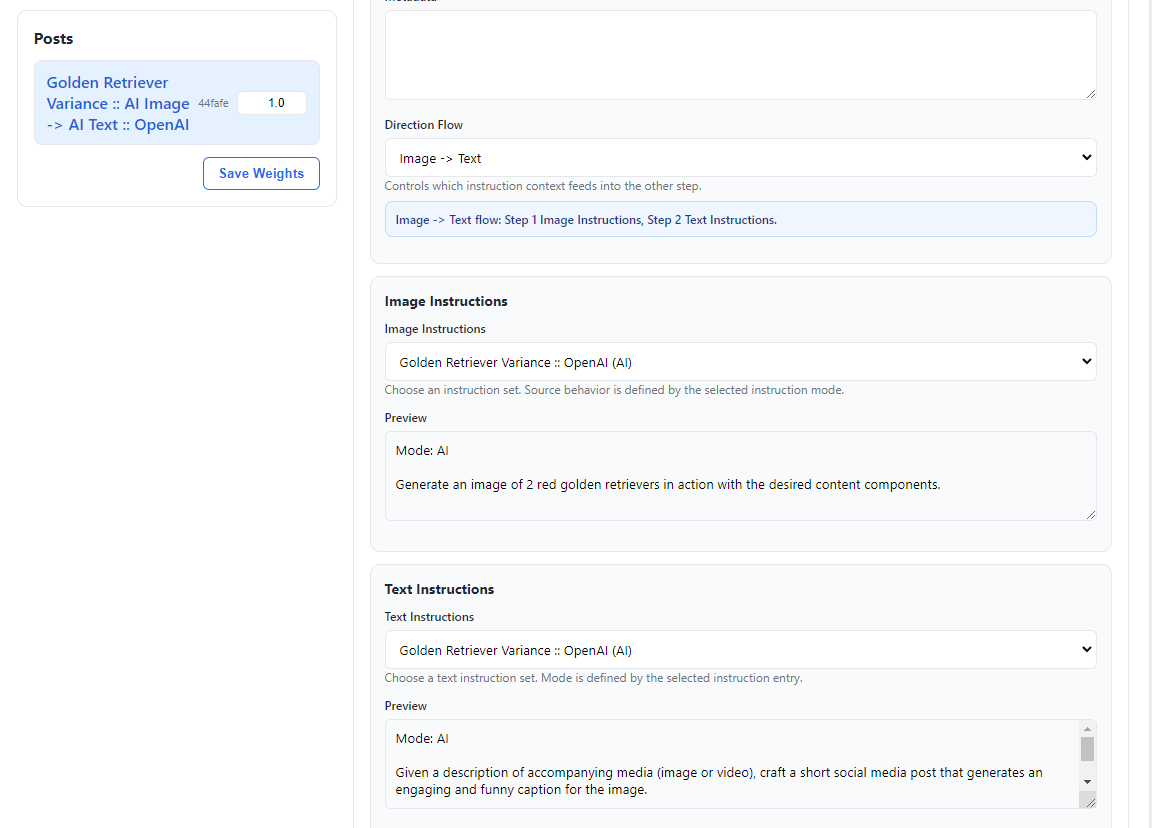Screen dimensions: 1152x828
Task: Click the text preview scrollbar thumb
Action: tap(1087, 749)
